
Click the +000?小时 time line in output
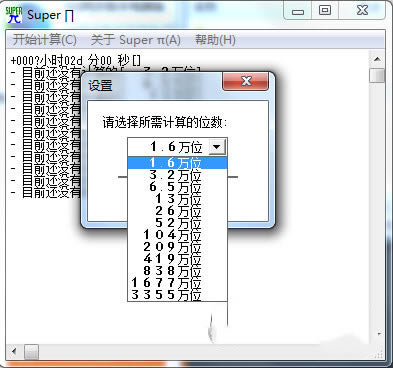pyautogui.click(x=76, y=61)
